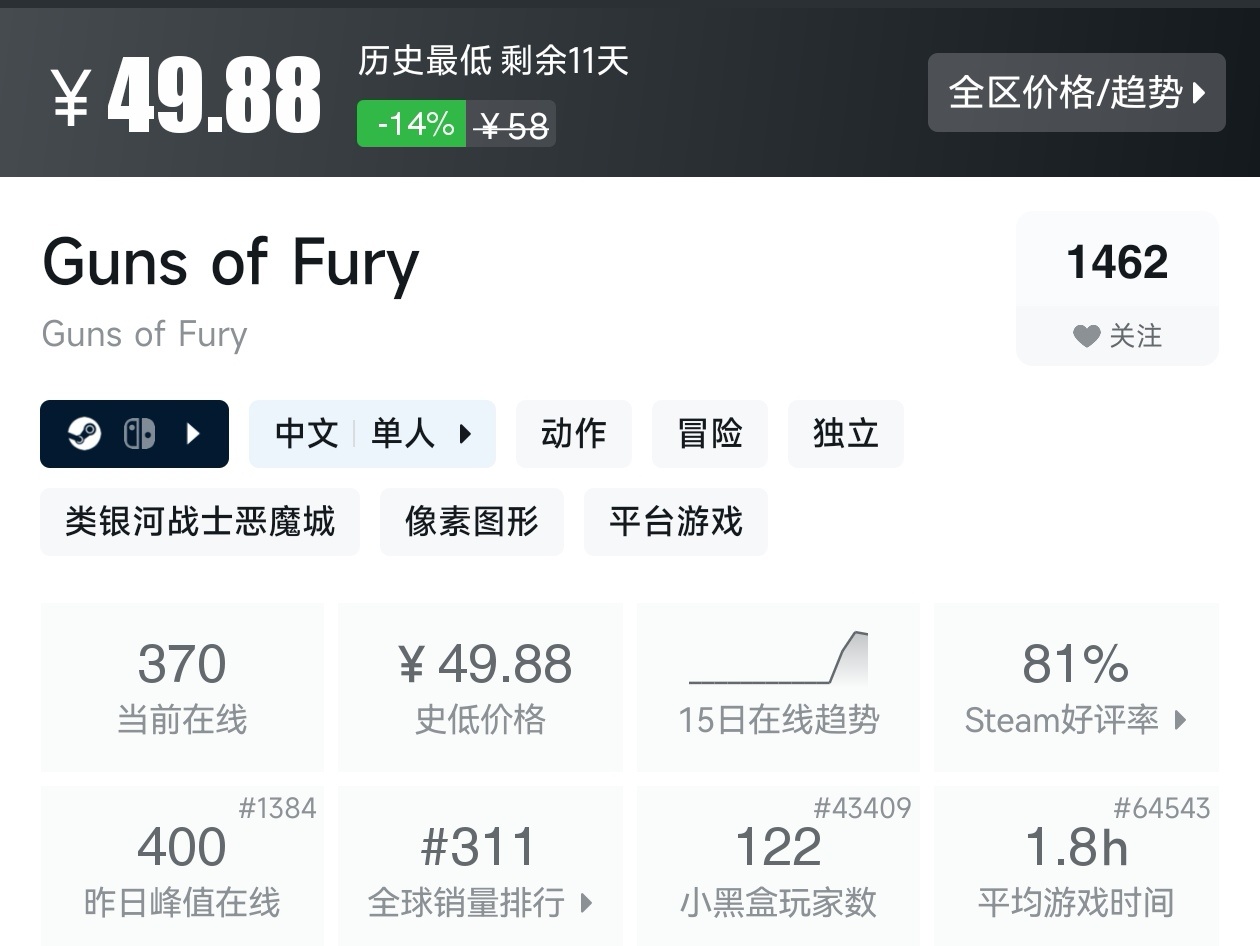The image size is (1260, 946).
Task: Tap the 小黑盒玩家数 player count tile
Action: 778,868
